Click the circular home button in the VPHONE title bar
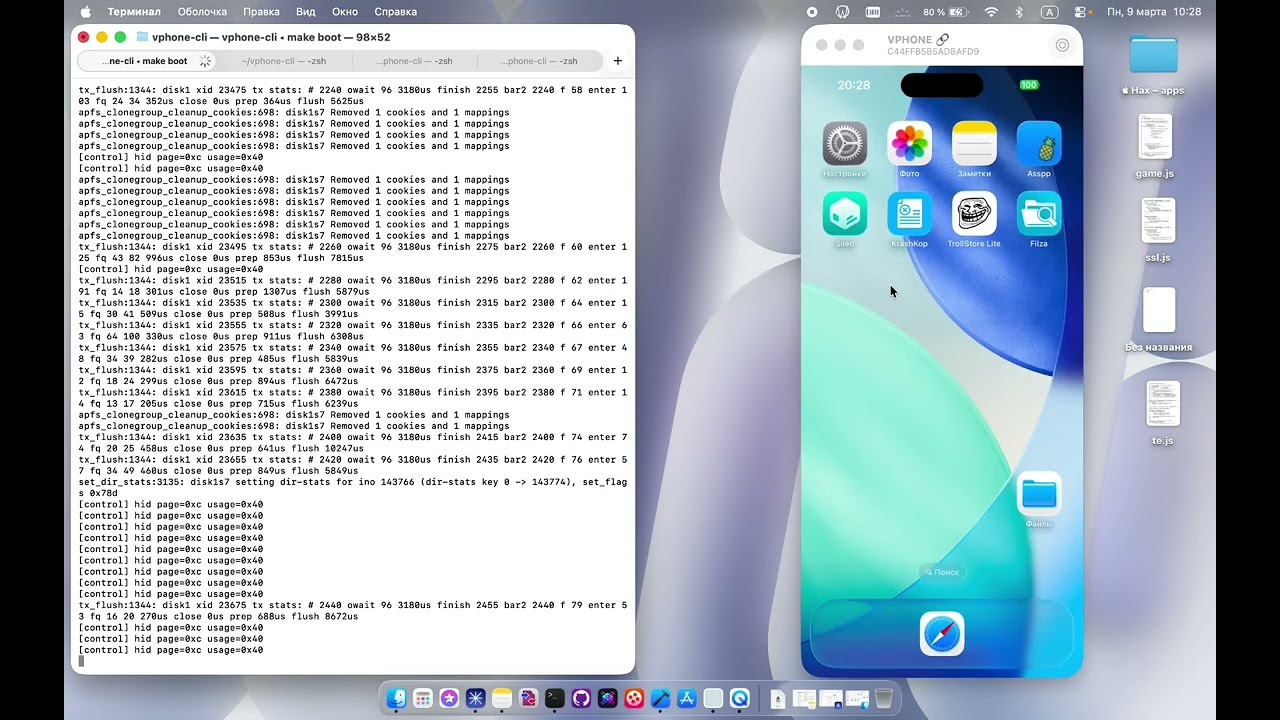Screen dimensions: 1280x720 1062,45
